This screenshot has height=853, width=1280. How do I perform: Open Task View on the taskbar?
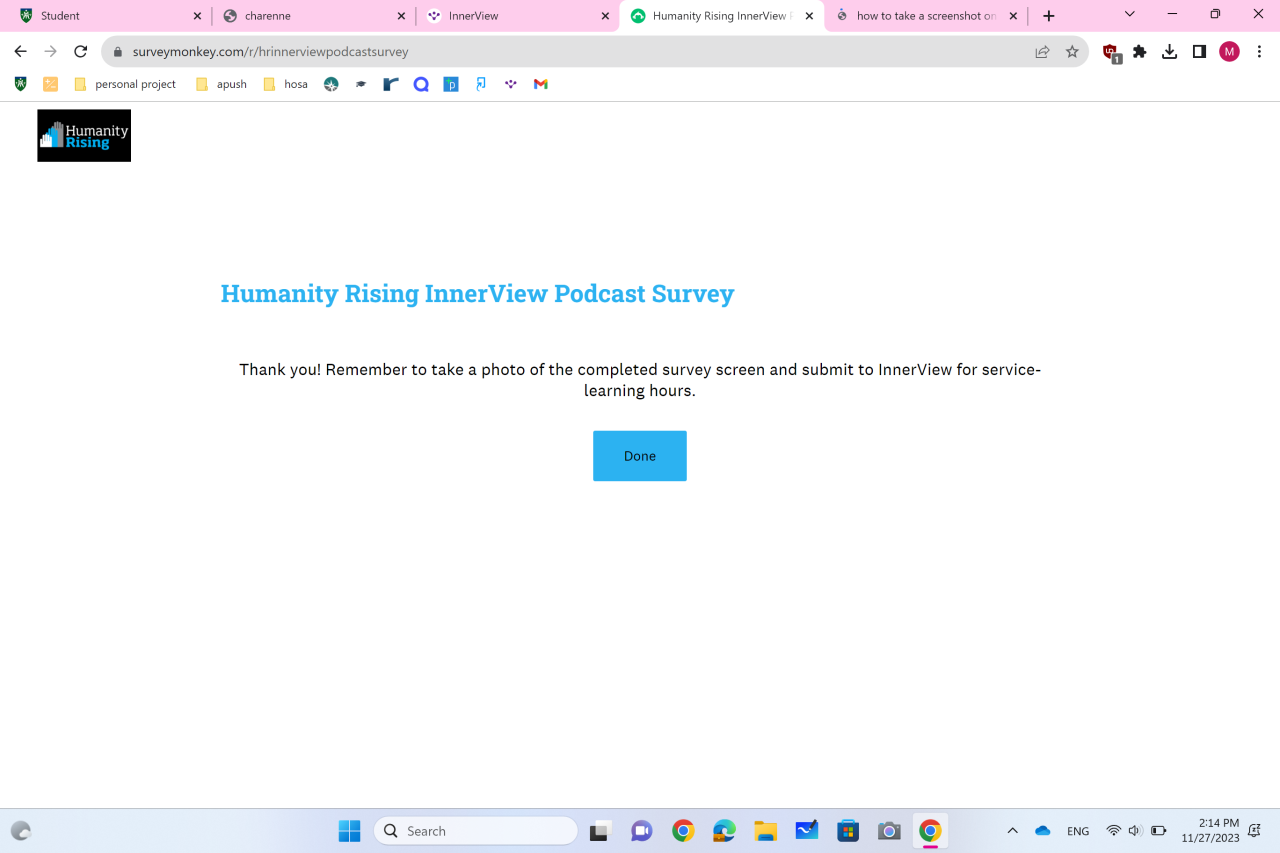(600, 831)
